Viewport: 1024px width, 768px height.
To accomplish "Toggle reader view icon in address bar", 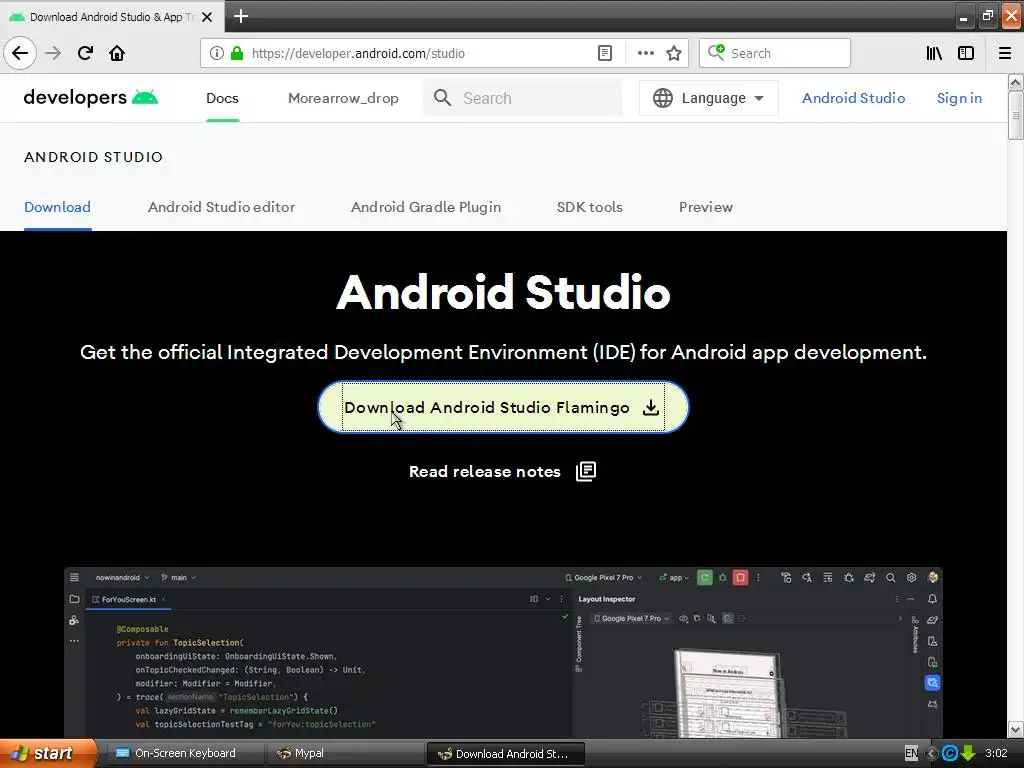I will 605,54.
